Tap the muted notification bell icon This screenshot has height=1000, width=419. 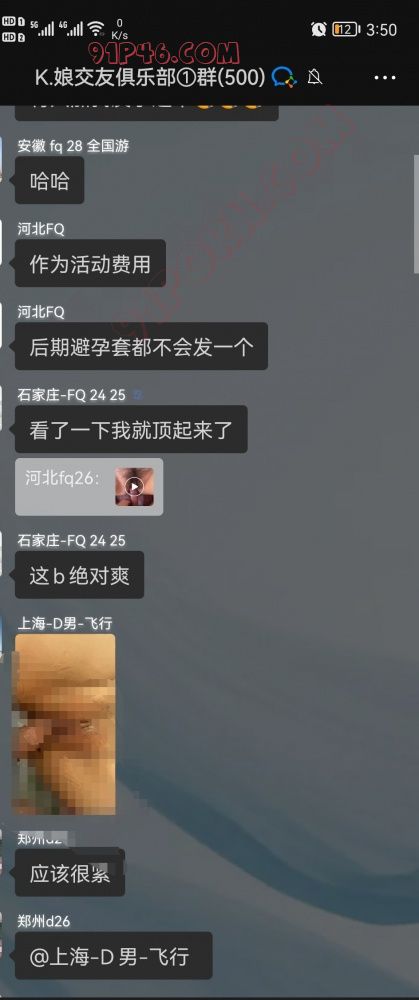(x=314, y=78)
